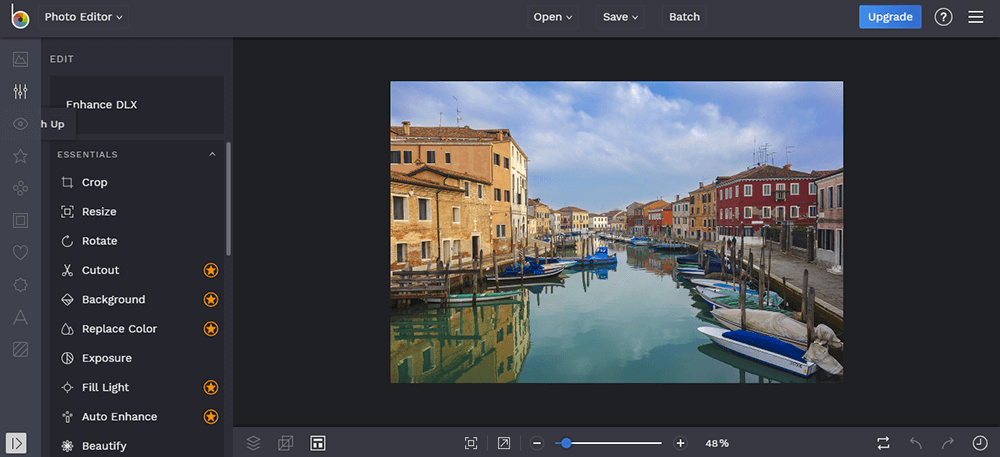Select Crop from the Essentials list

coord(94,183)
